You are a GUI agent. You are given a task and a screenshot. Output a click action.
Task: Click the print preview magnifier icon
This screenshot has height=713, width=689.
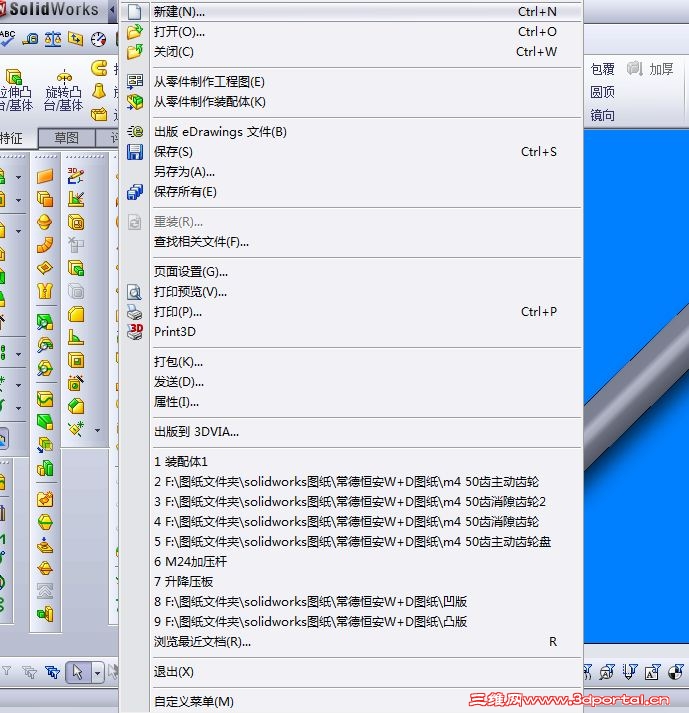(x=135, y=292)
